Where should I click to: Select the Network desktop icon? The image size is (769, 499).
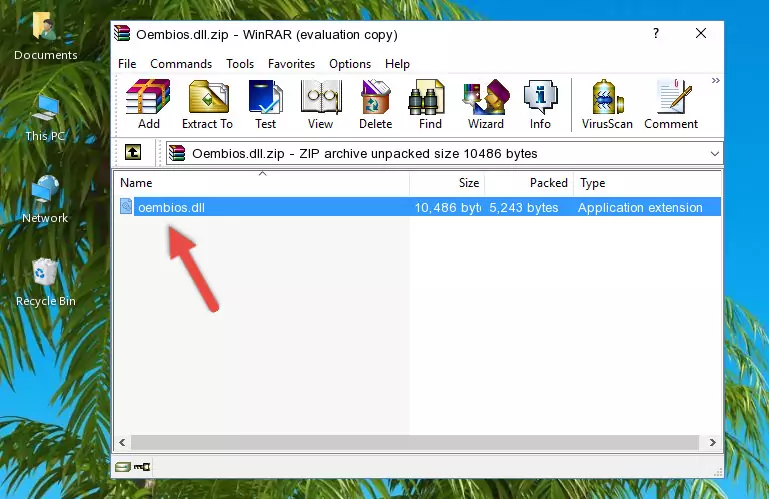(45, 199)
